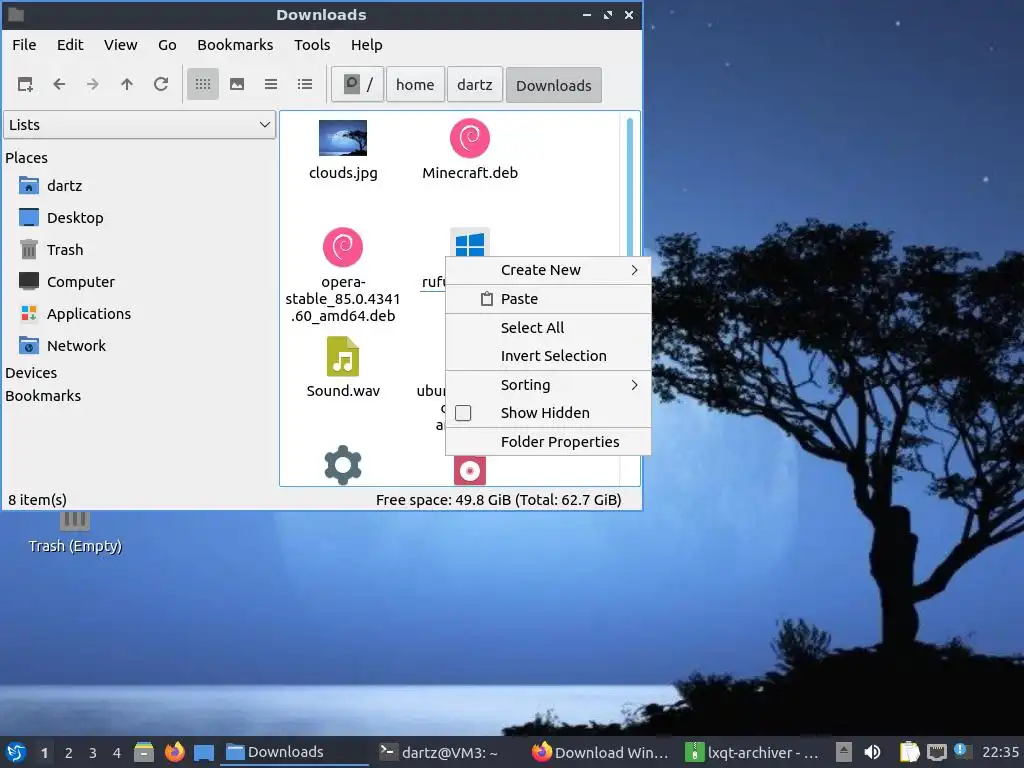
Task: Launch file manager from panel quicklaunch
Action: click(144, 752)
